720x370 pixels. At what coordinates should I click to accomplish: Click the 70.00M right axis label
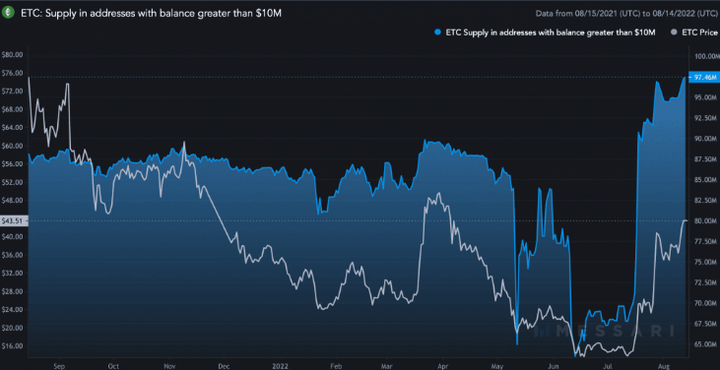coord(706,303)
